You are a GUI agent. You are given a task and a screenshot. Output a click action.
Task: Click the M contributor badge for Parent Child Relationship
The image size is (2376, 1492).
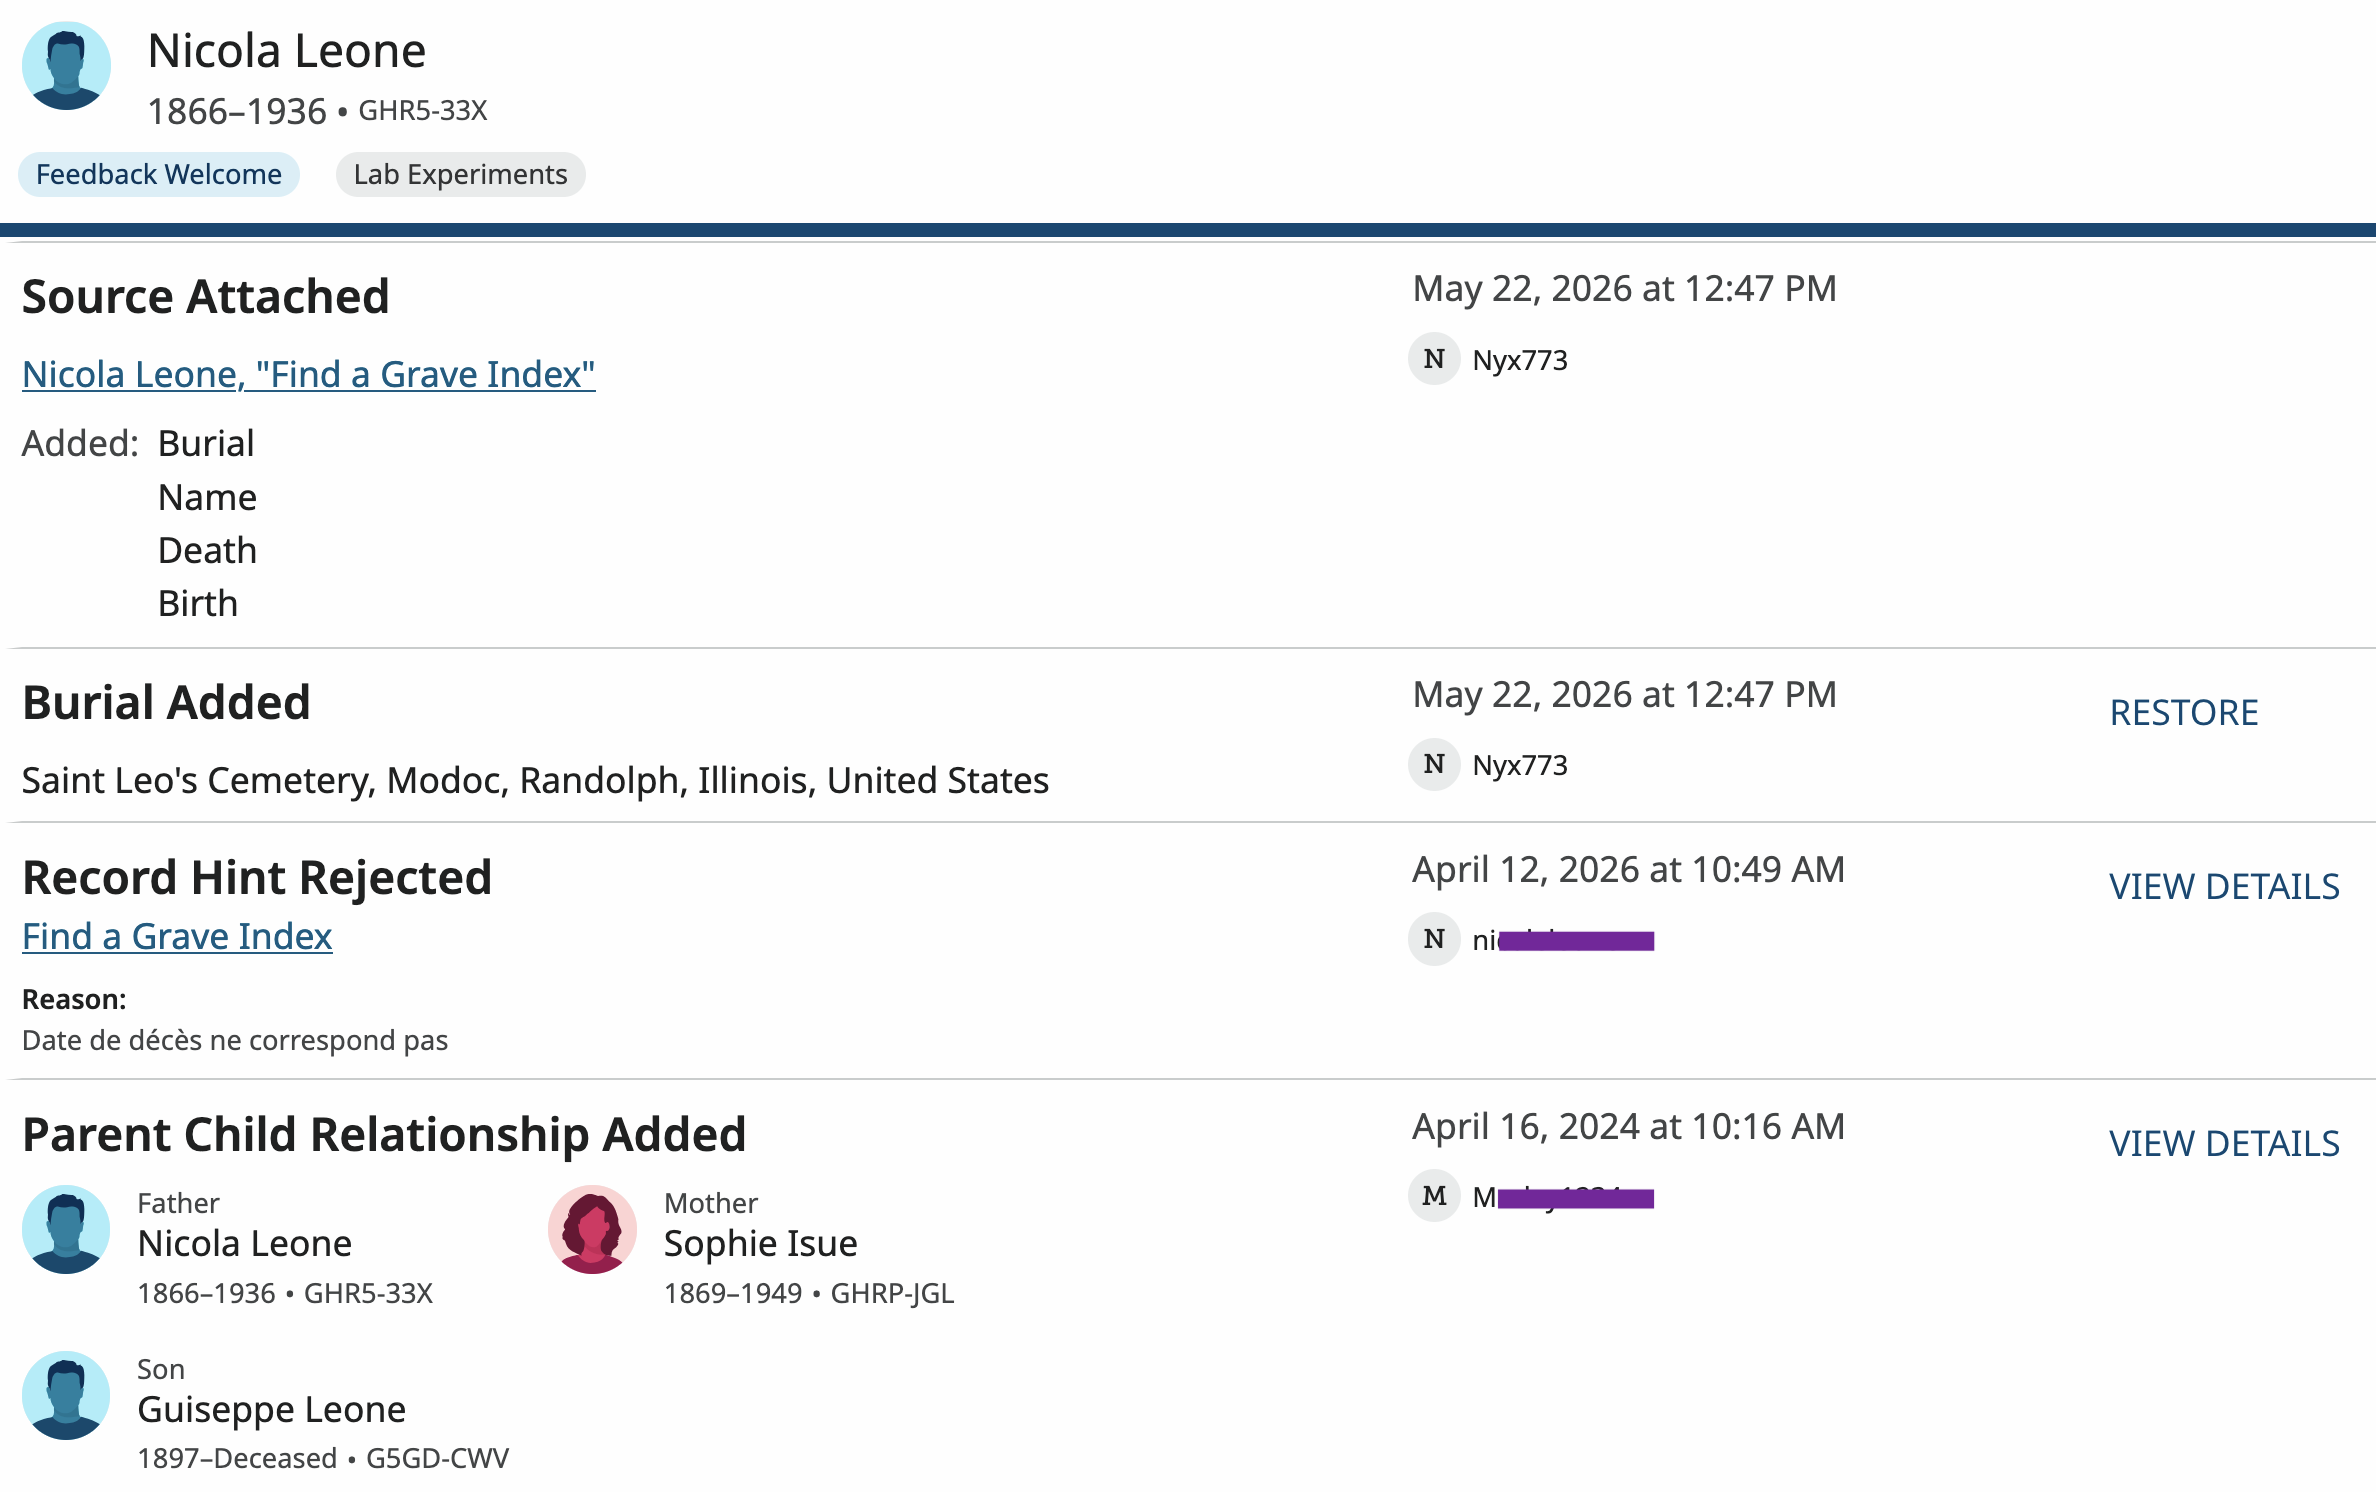click(x=1434, y=1196)
